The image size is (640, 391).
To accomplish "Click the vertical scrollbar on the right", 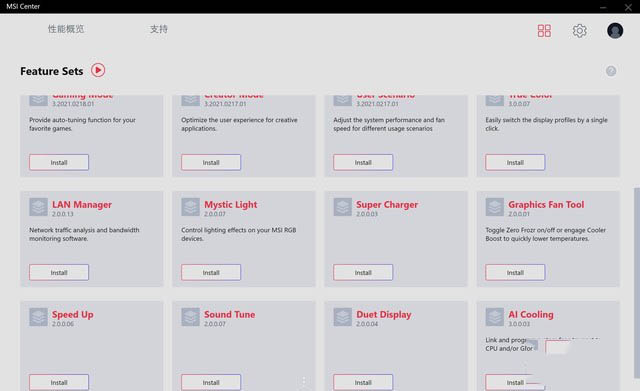I will (637, 283).
